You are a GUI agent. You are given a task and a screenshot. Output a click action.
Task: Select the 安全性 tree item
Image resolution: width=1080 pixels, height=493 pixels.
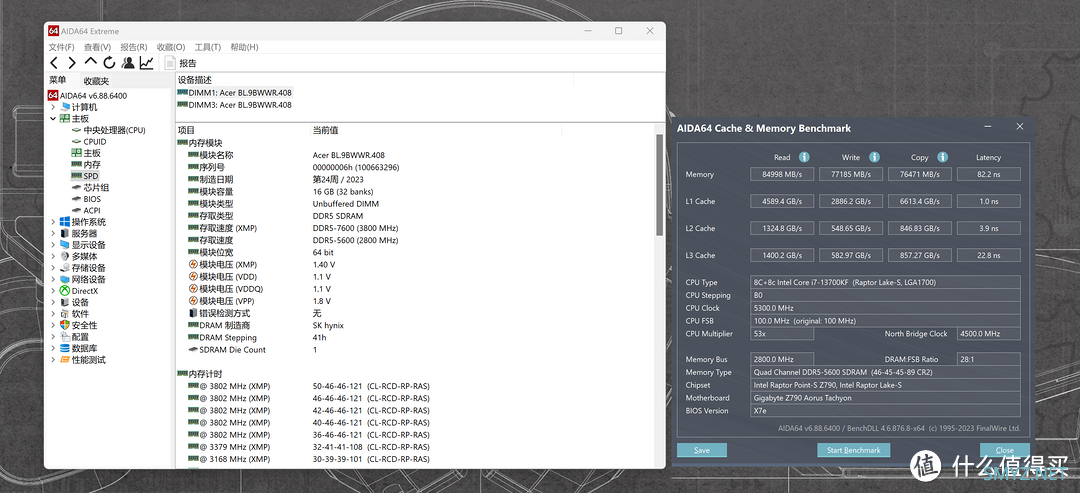pyautogui.click(x=79, y=325)
